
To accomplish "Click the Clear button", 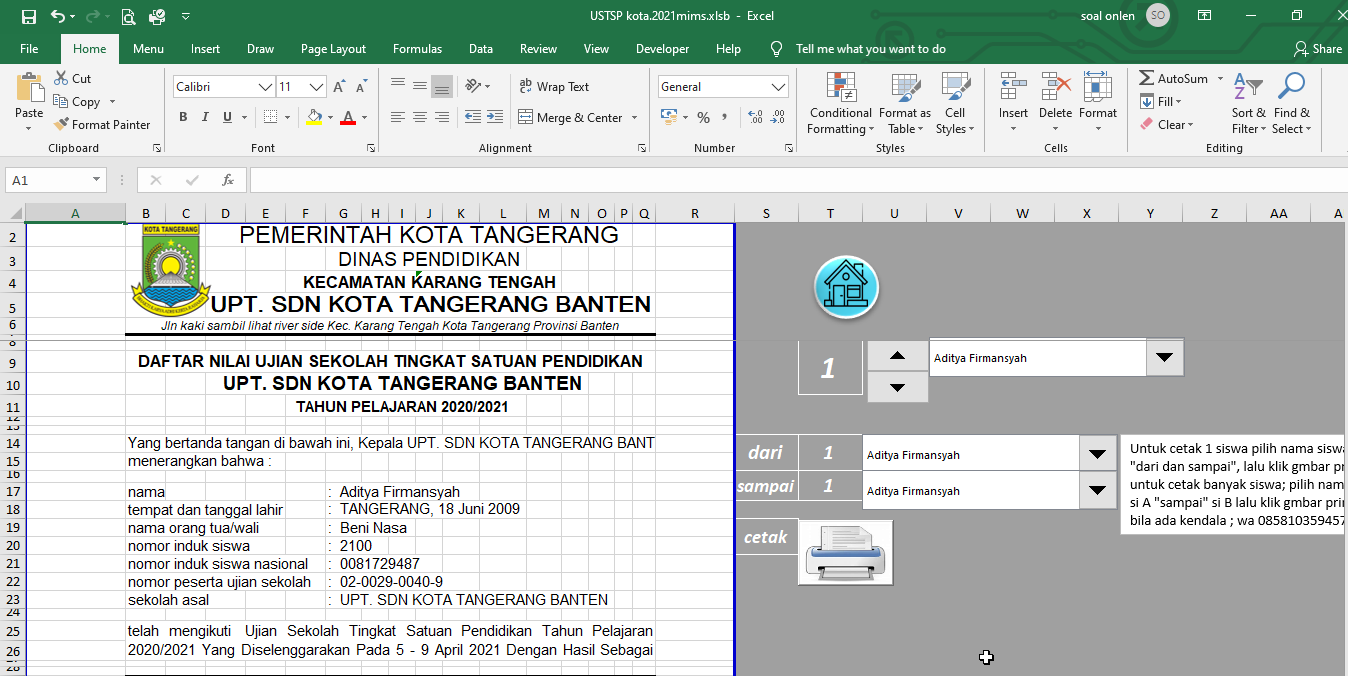I will tap(1166, 125).
